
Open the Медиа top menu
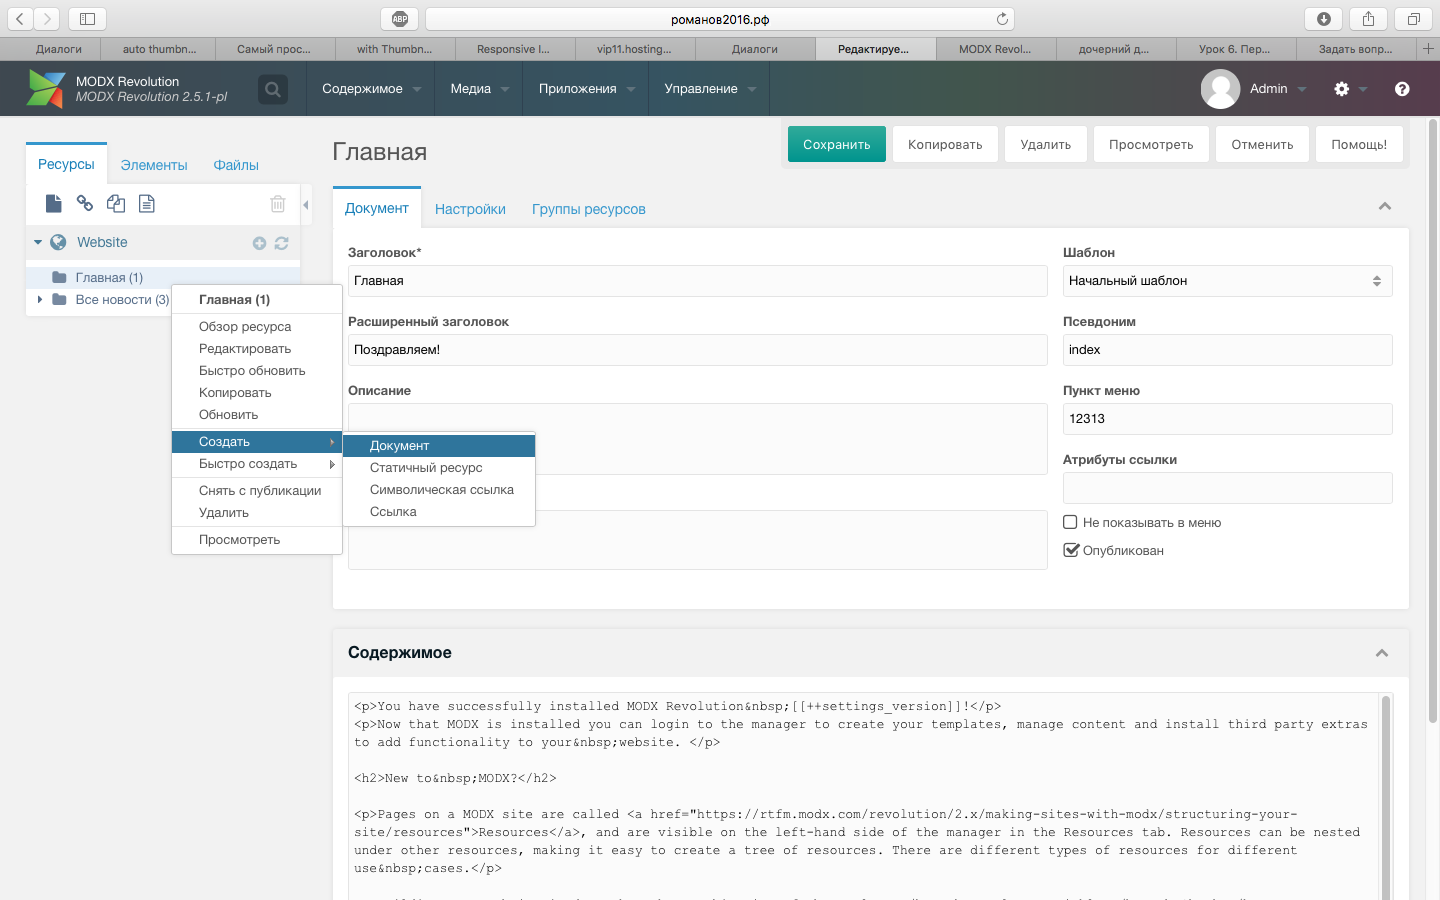click(x=479, y=89)
